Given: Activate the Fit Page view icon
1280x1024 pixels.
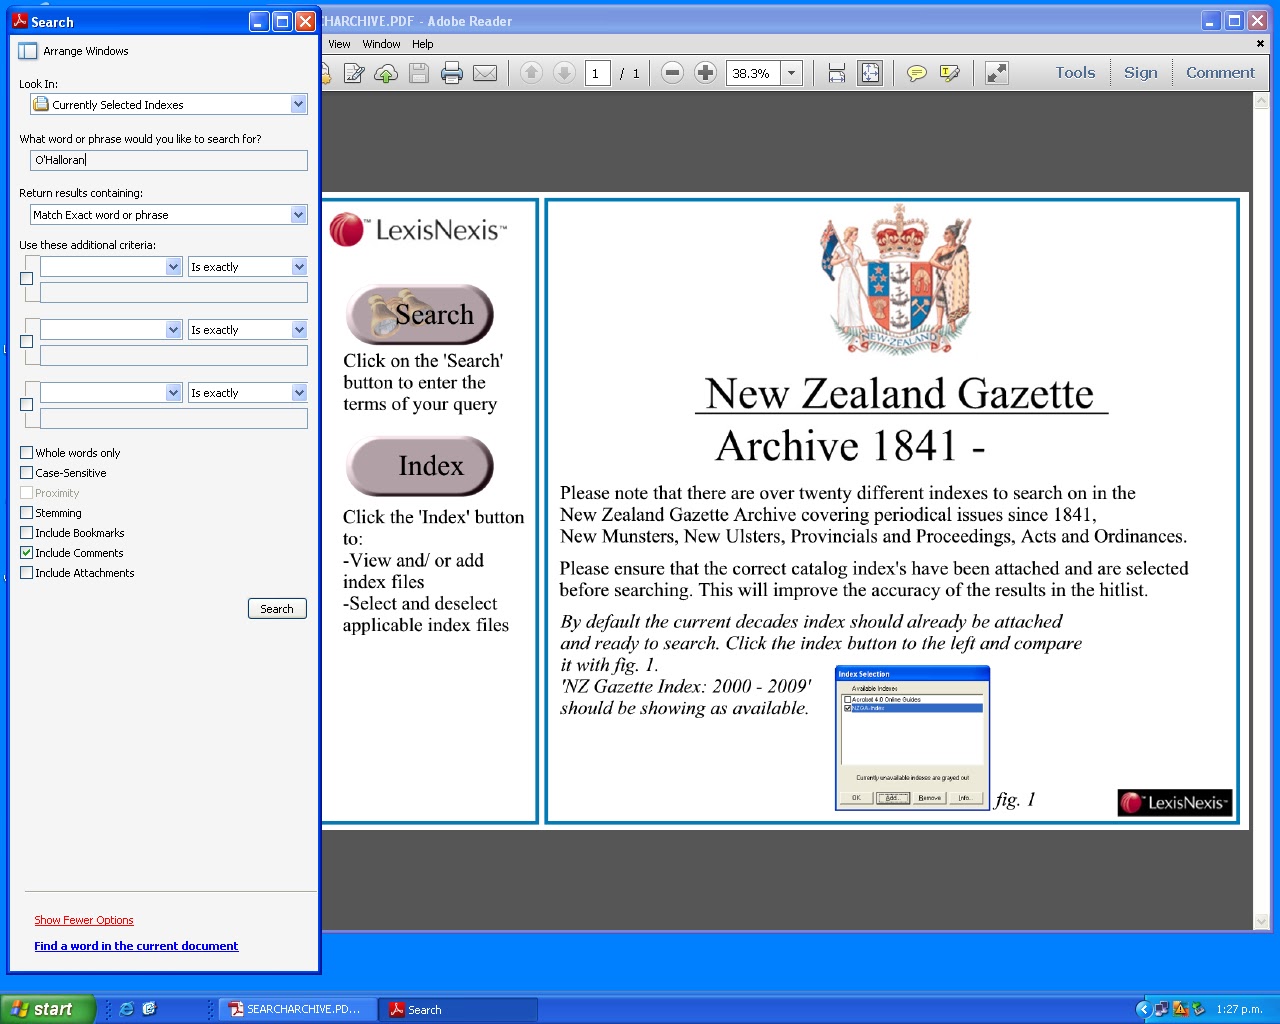Looking at the screenshot, I should coord(870,72).
